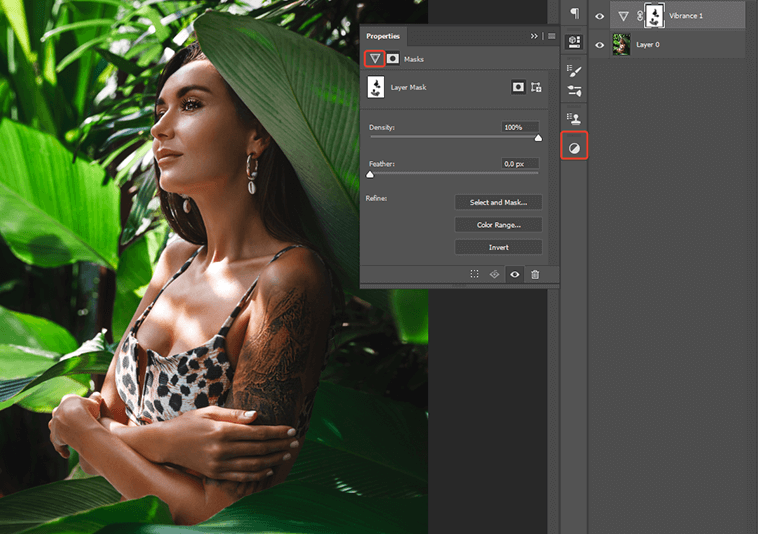Open the Properties panel icon in the dock strip
Screen dimensions: 758x534
(x=574, y=42)
